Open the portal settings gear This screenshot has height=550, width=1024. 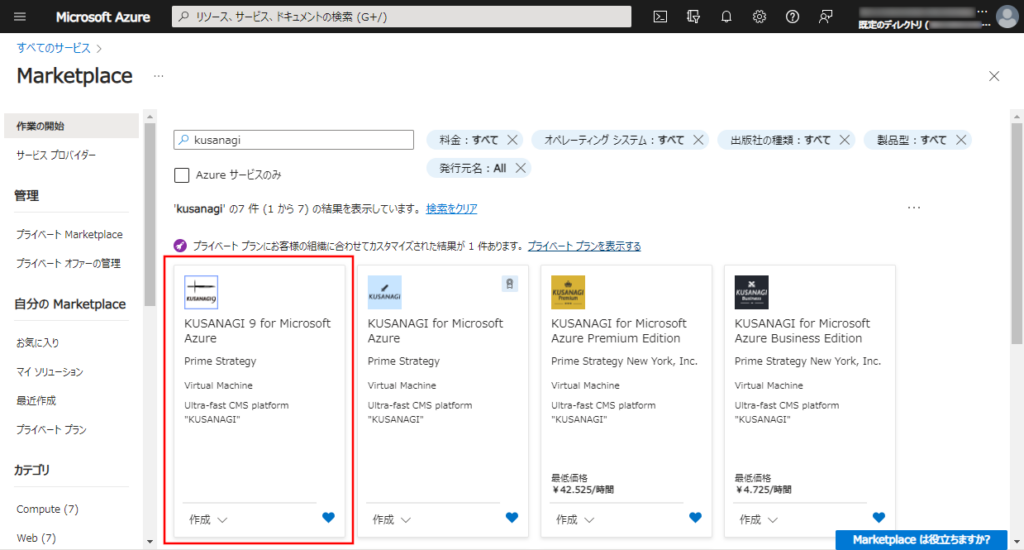click(759, 16)
